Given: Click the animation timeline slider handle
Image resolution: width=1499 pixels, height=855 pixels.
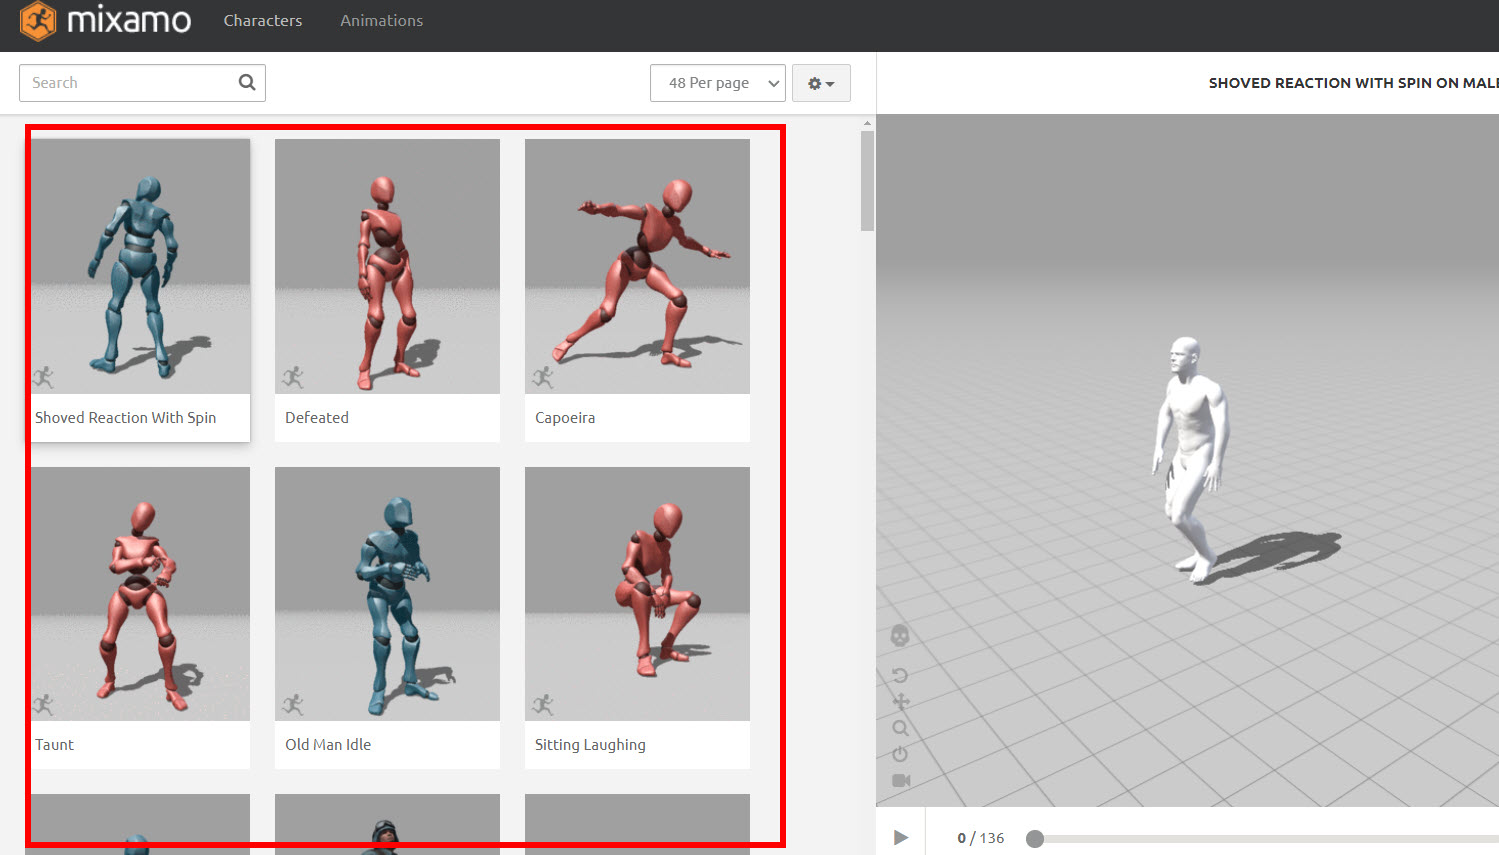Looking at the screenshot, I should point(1035,839).
